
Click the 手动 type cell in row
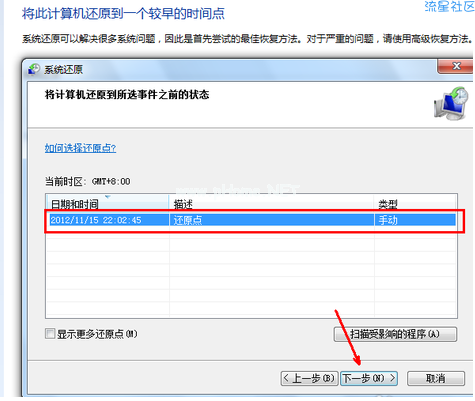(x=388, y=220)
